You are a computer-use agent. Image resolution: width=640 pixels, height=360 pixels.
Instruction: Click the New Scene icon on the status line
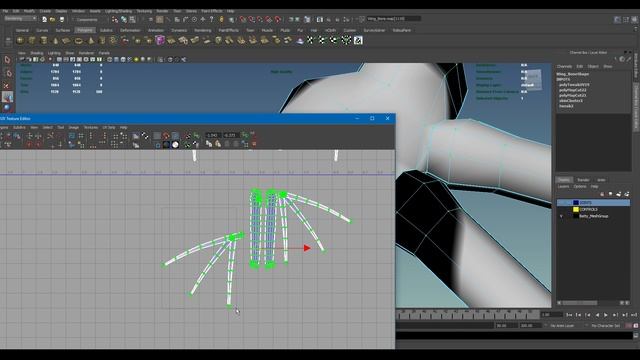click(x=44, y=19)
